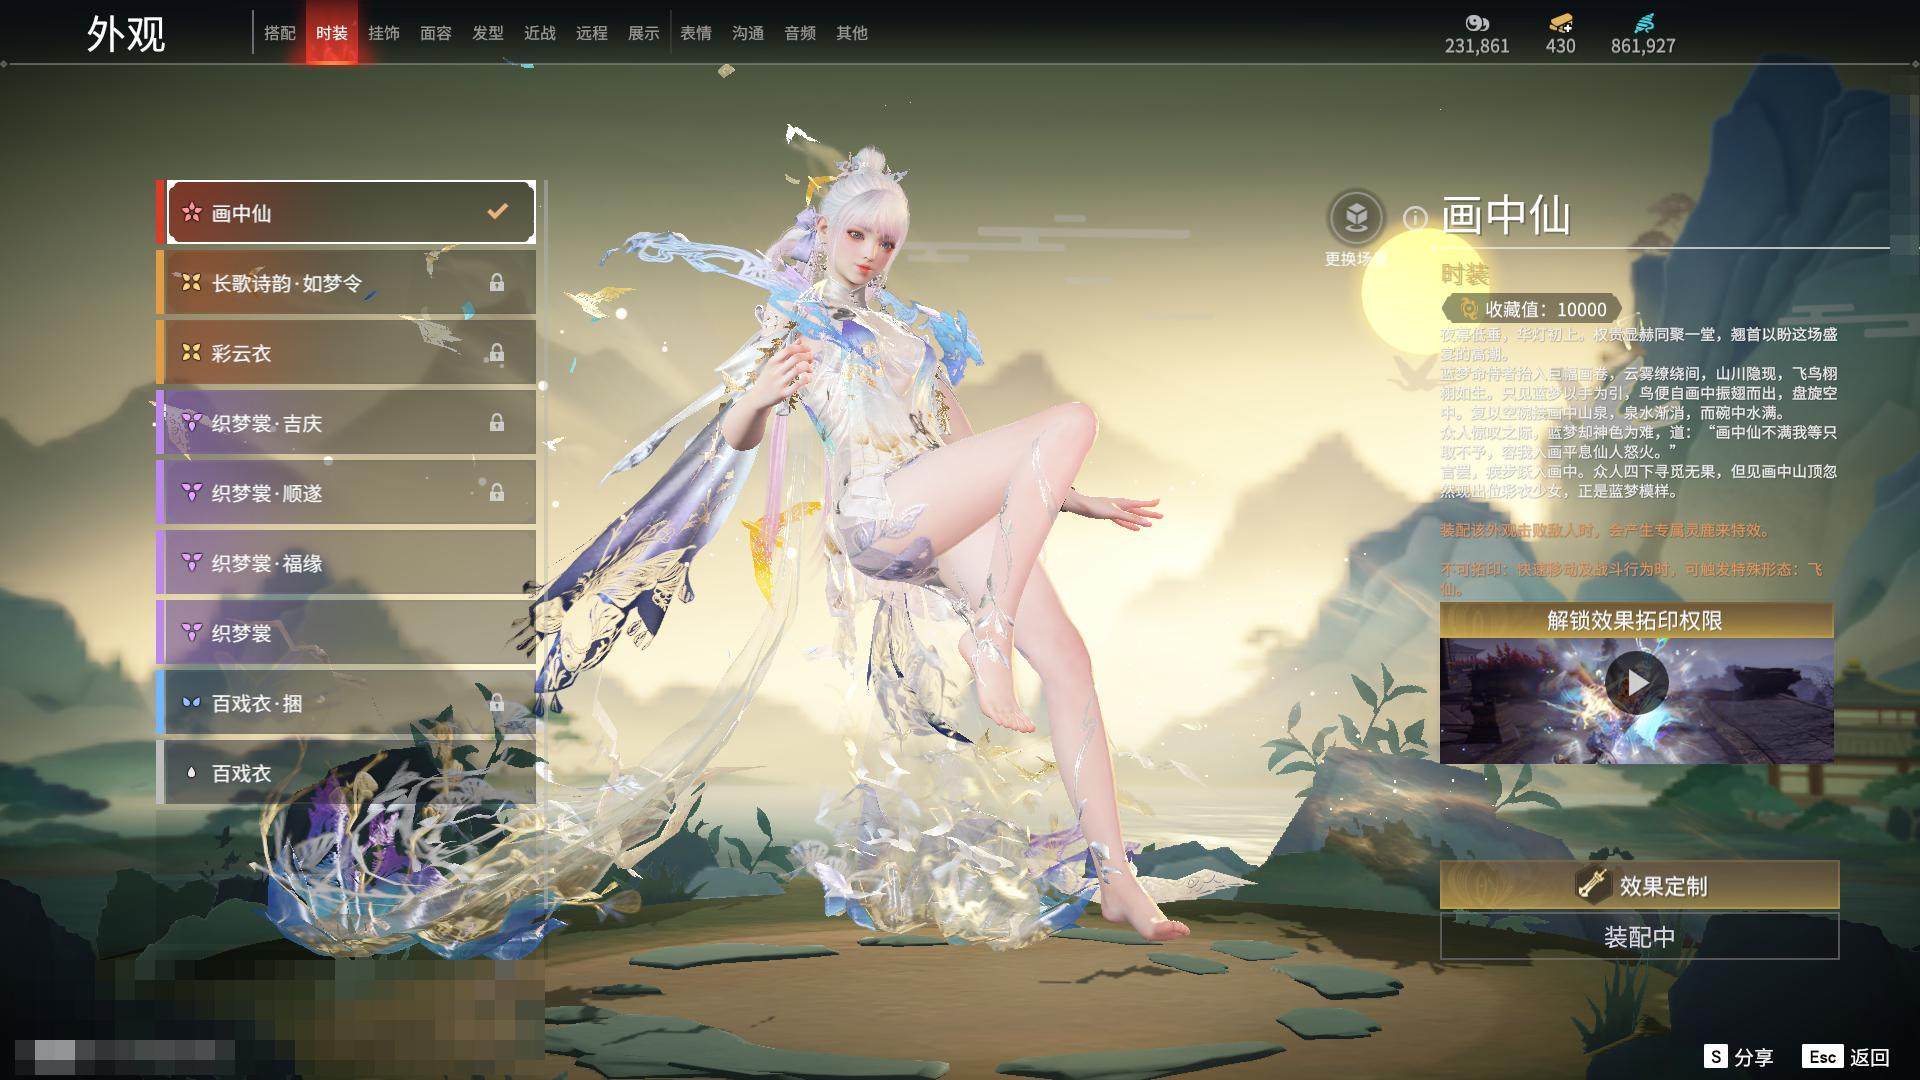The width and height of the screenshot is (1920, 1080).
Task: Click the checkmark on the 画中仙 outfit
Action: pyautogui.click(x=497, y=211)
